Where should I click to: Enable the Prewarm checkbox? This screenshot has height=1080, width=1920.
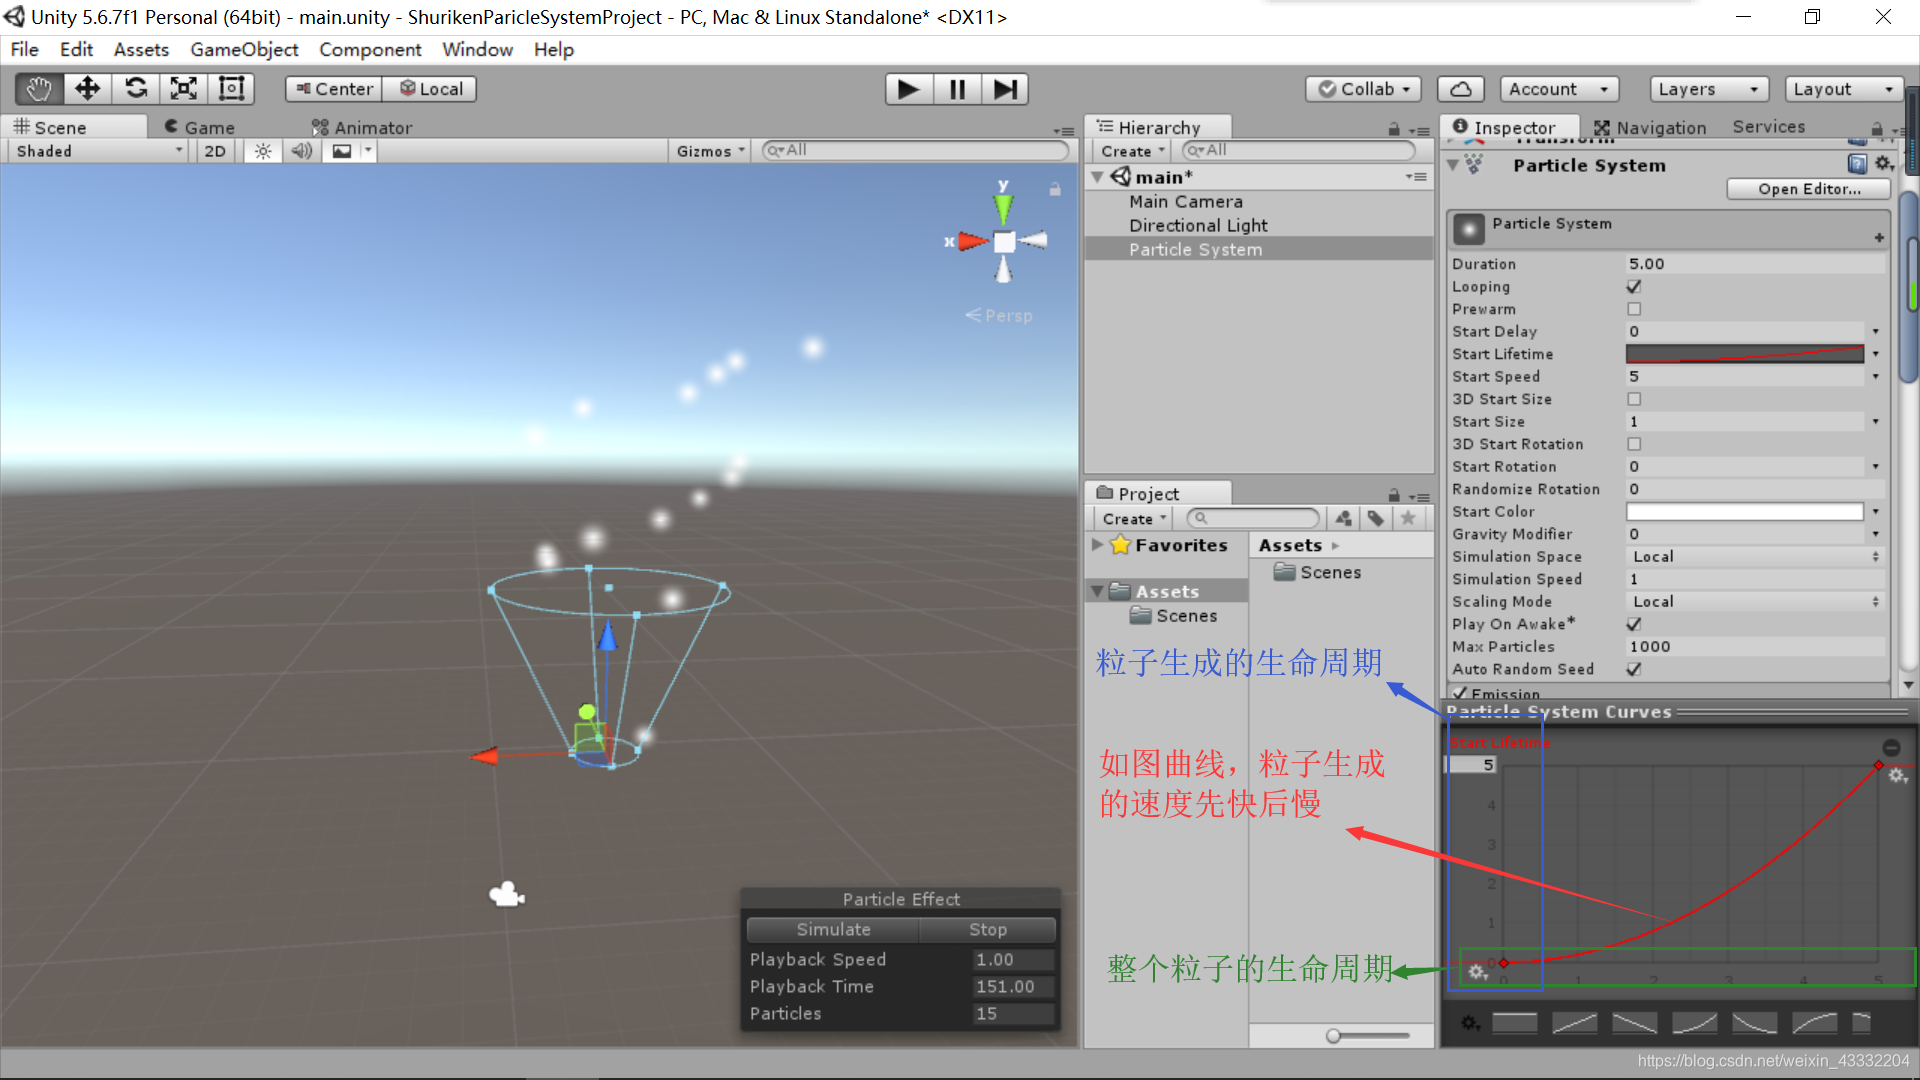[1634, 309]
